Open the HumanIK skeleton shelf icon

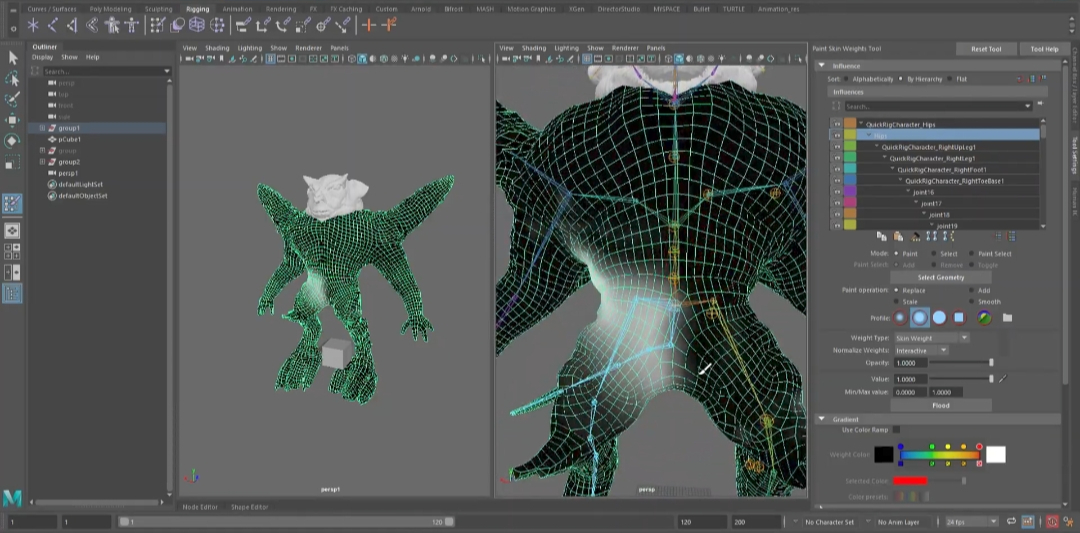132,25
